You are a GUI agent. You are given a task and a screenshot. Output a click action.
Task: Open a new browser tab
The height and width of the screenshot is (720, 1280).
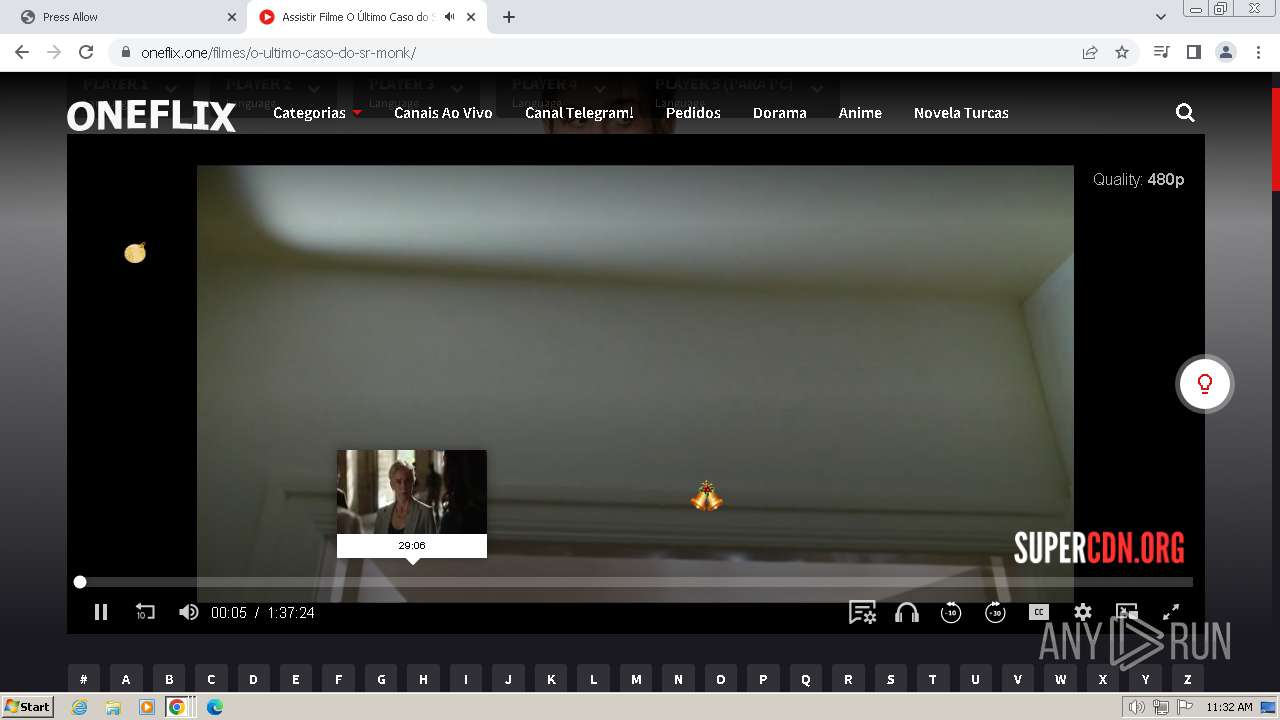(x=509, y=17)
